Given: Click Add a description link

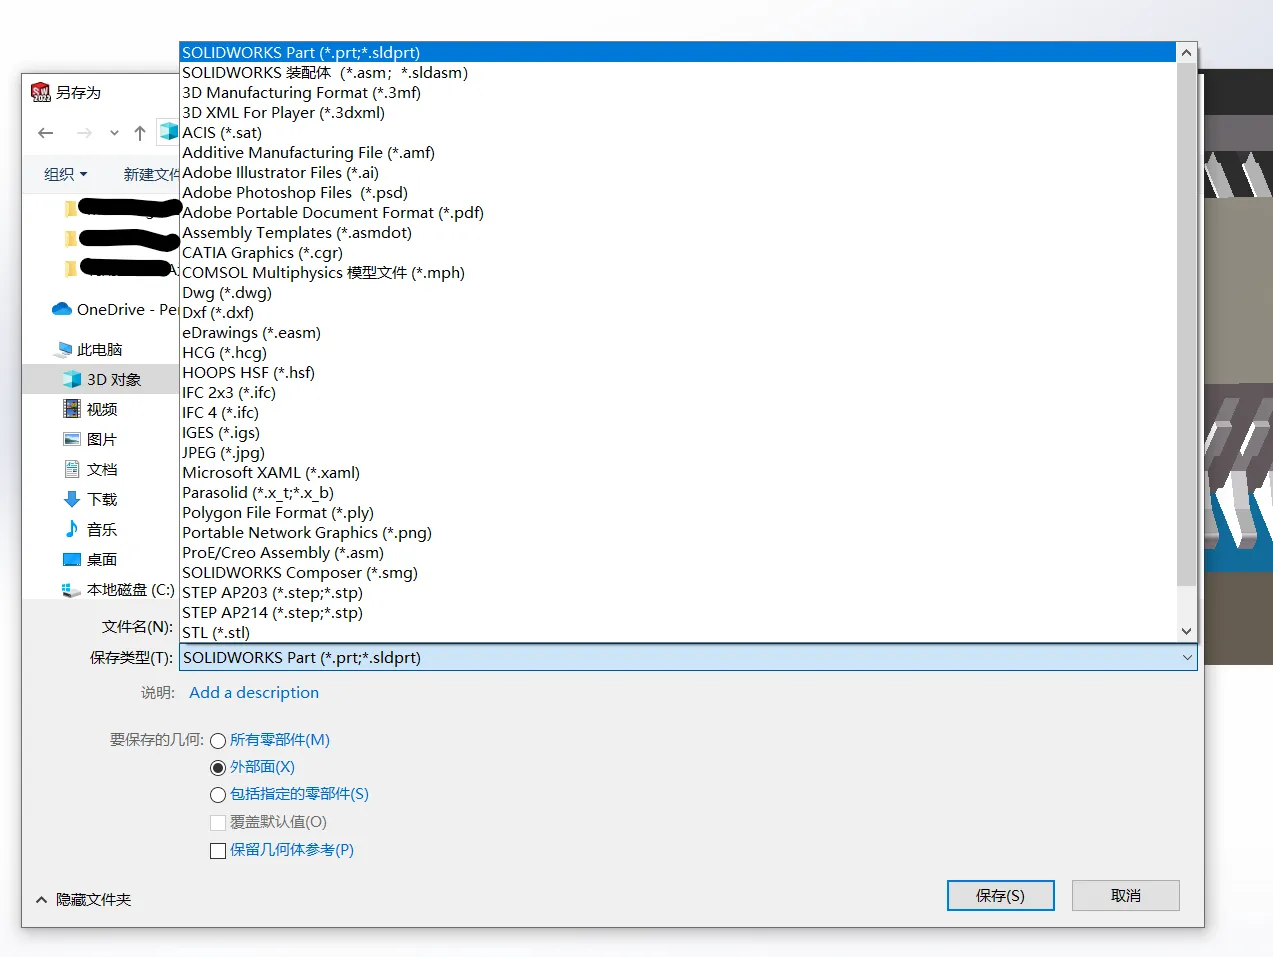Looking at the screenshot, I should 254,692.
